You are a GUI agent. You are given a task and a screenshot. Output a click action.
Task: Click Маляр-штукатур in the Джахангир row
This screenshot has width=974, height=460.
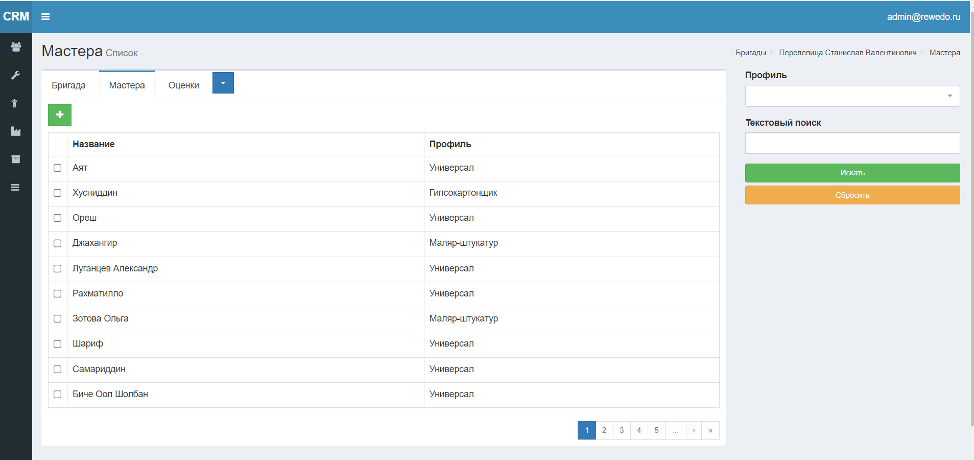[x=463, y=243]
